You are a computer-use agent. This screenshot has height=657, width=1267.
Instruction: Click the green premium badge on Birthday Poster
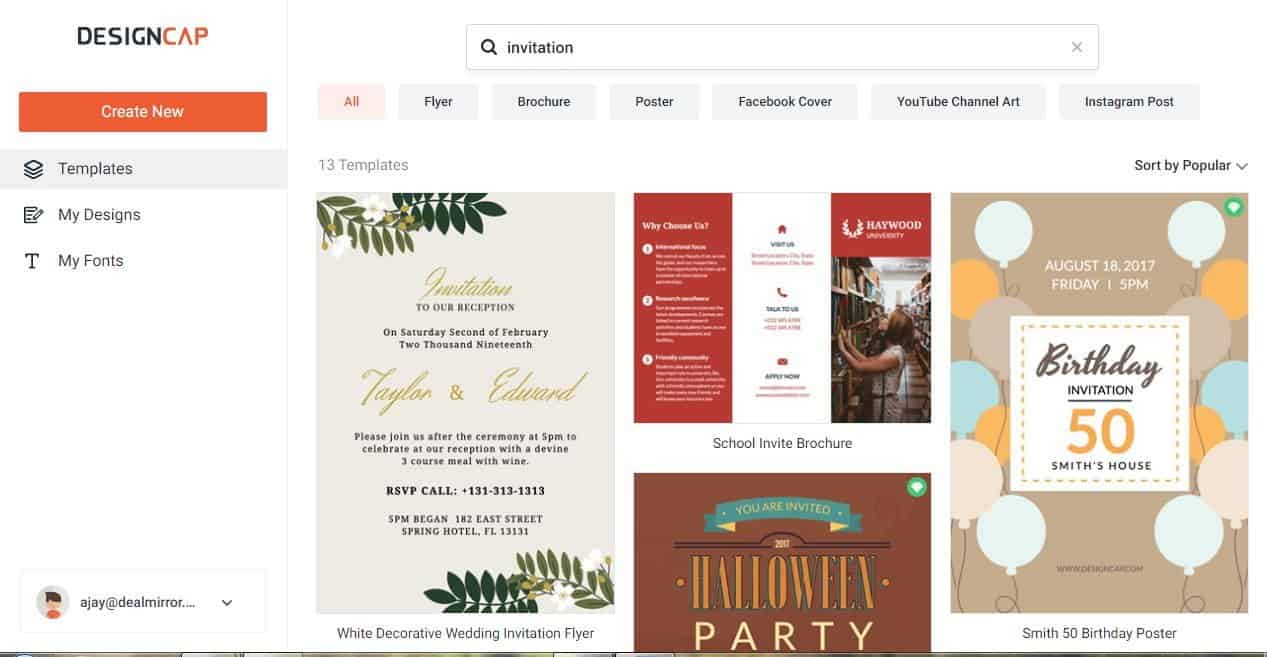pyautogui.click(x=1234, y=207)
